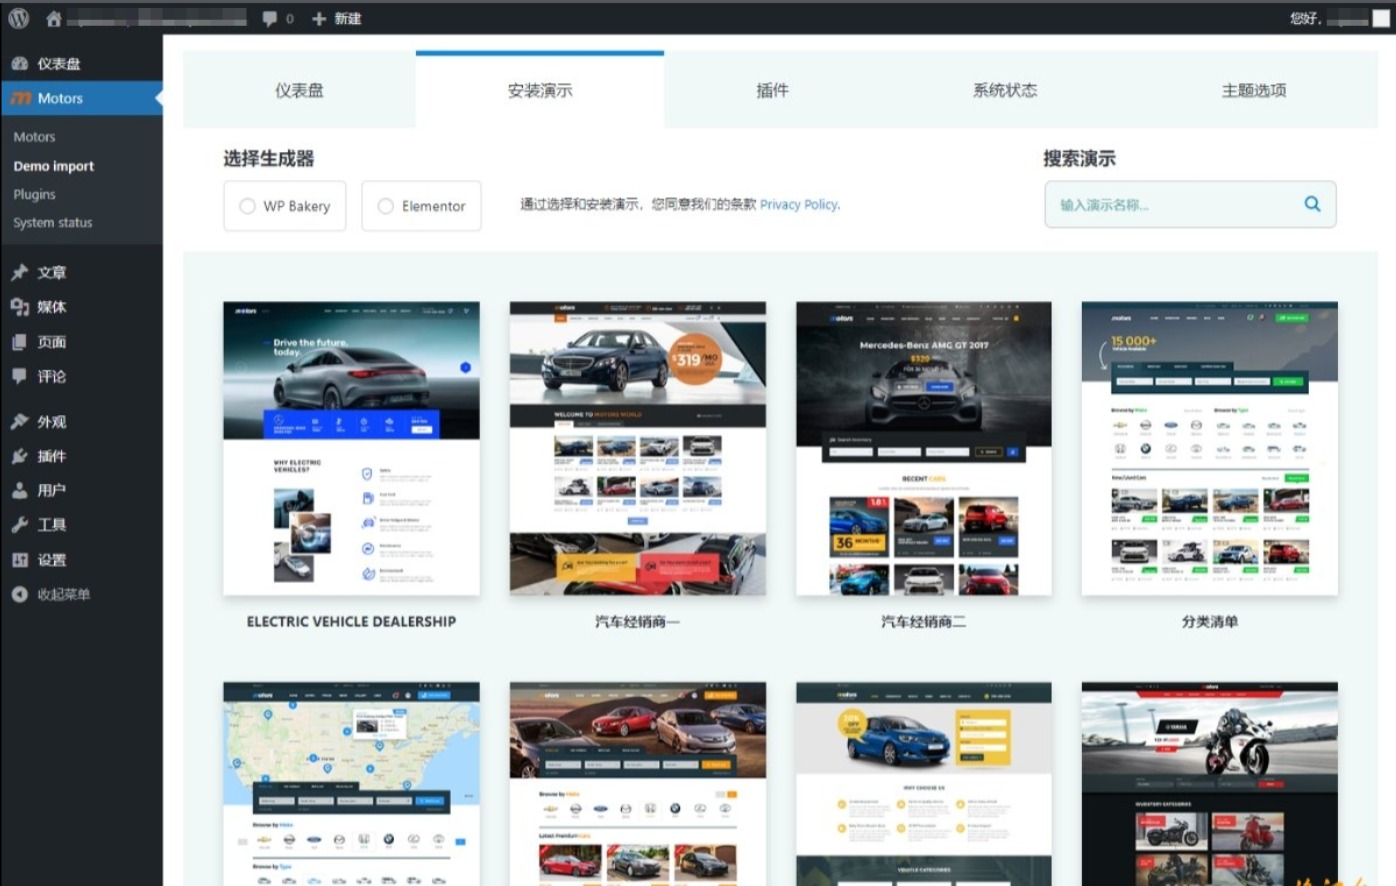Click the WordPress logo icon
The image size is (1396, 886).
click(x=18, y=18)
